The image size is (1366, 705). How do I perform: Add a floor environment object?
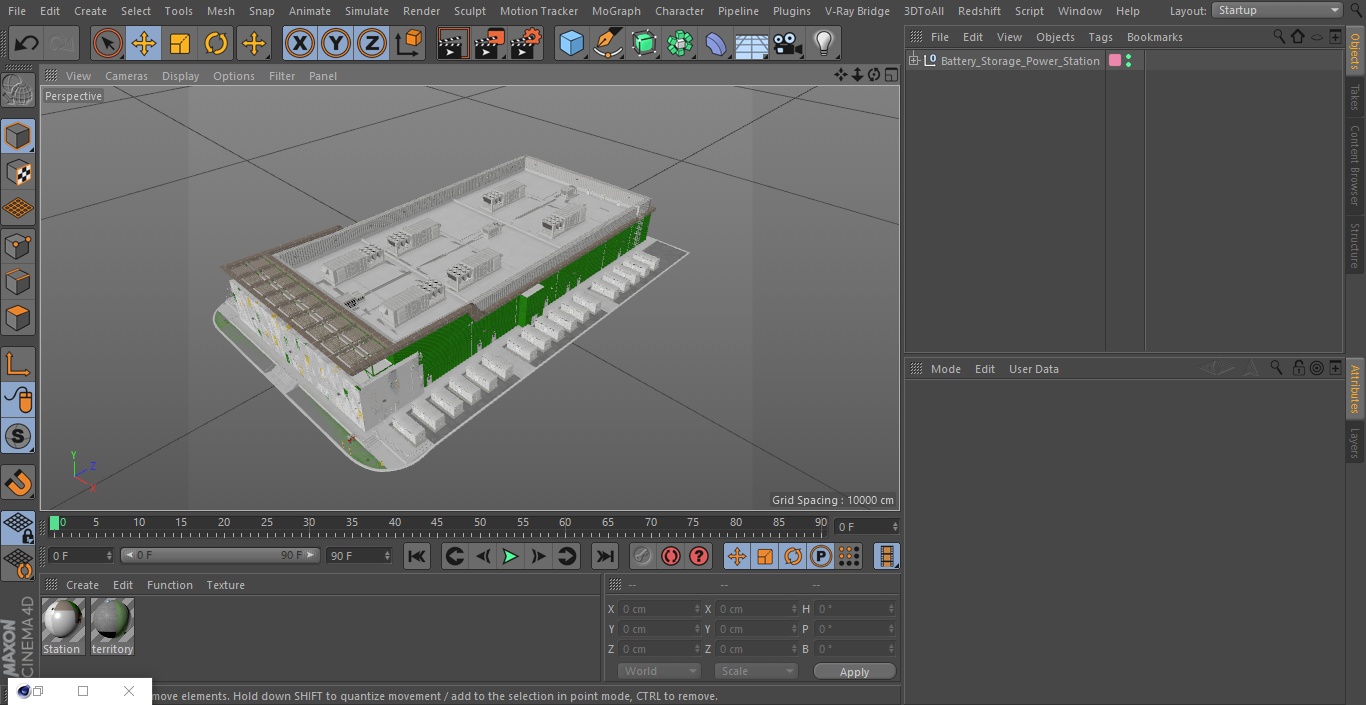[x=752, y=44]
